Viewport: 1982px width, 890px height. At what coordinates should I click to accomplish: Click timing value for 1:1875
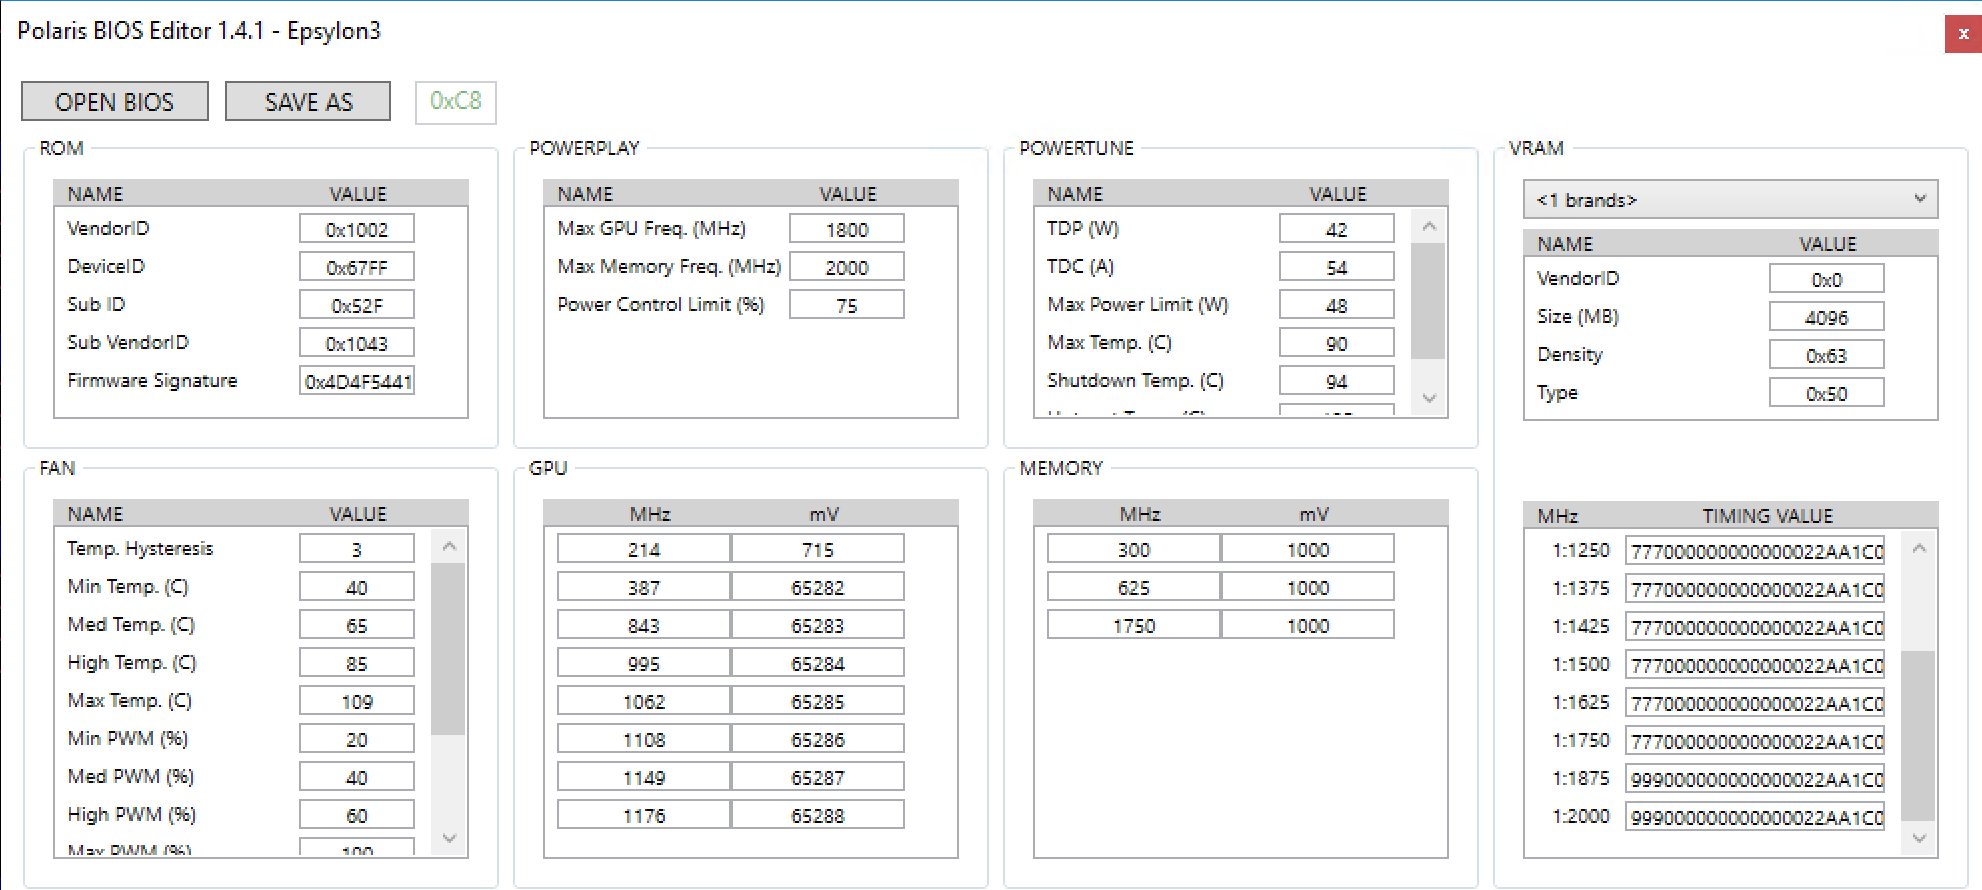(1755, 779)
